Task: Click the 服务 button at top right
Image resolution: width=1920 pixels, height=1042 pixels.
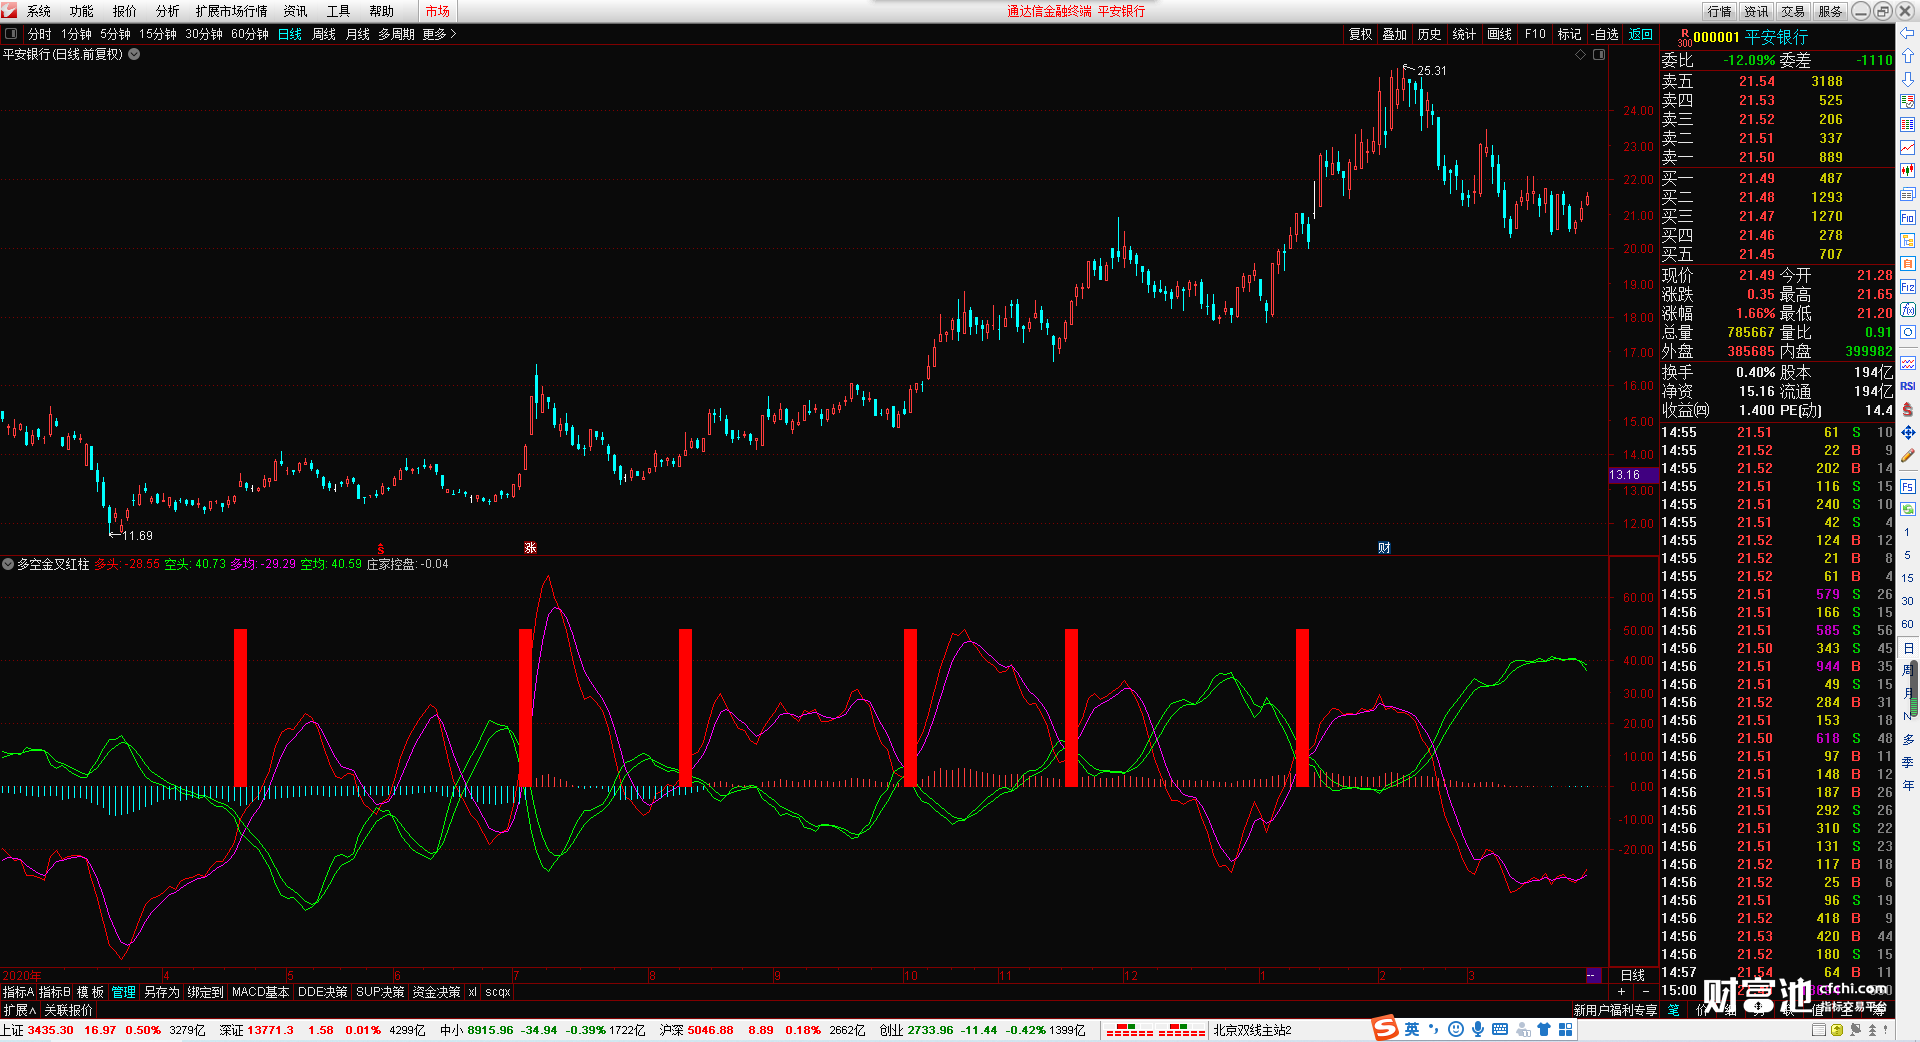Action: pyautogui.click(x=1830, y=11)
